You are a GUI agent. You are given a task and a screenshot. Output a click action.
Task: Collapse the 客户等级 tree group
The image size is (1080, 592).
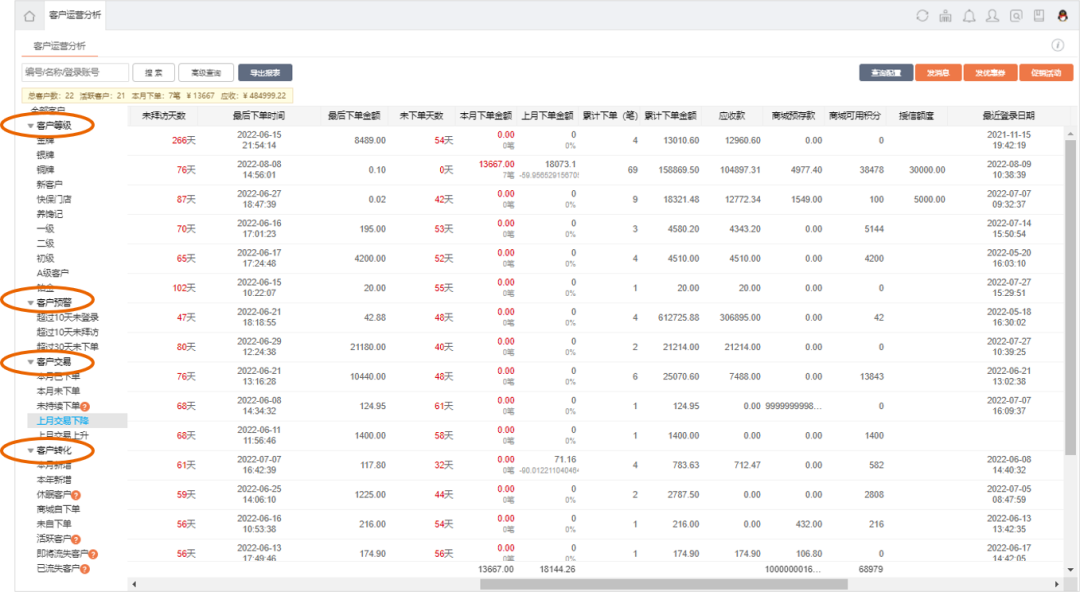[x=31, y=126]
